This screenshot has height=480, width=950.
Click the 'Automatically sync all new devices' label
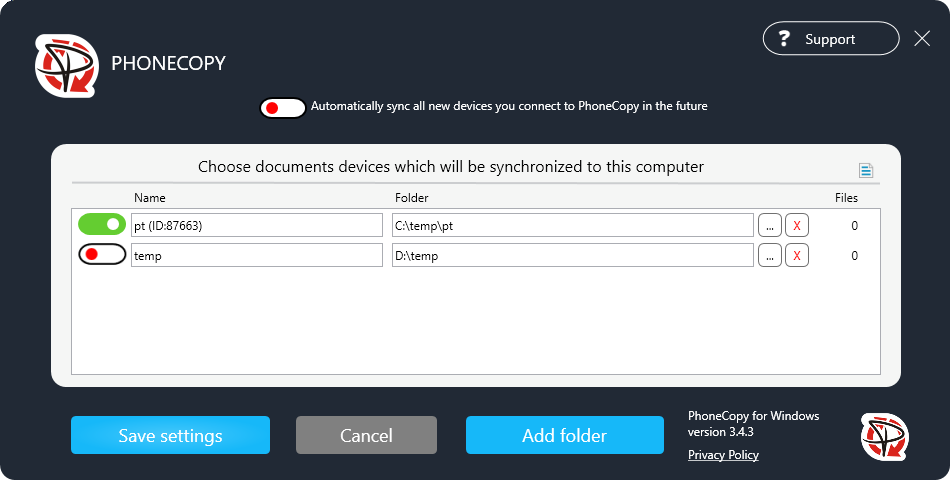[509, 106]
